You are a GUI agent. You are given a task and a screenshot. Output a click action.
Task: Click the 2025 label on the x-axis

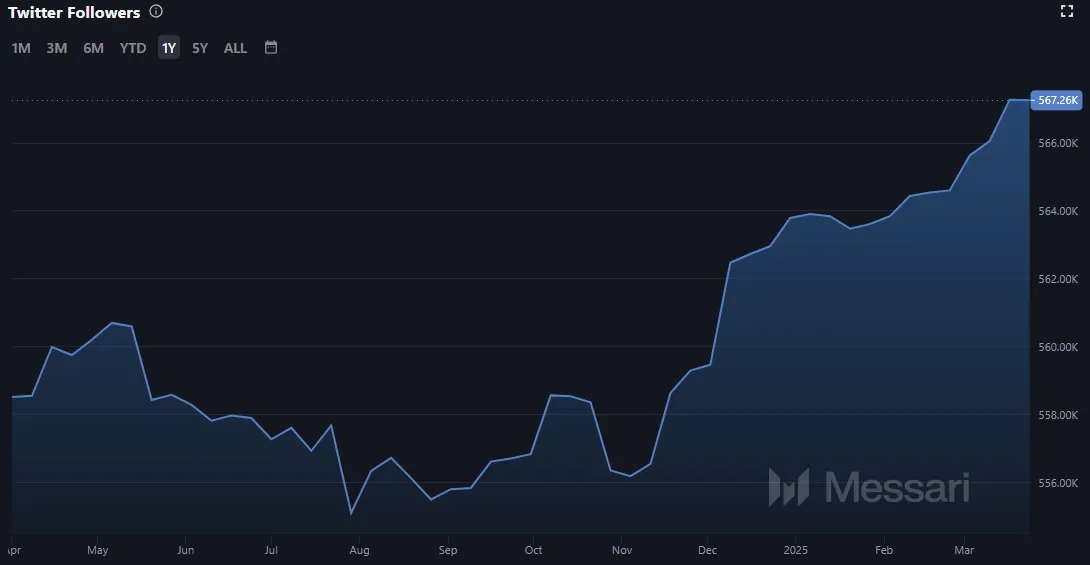[x=796, y=550]
